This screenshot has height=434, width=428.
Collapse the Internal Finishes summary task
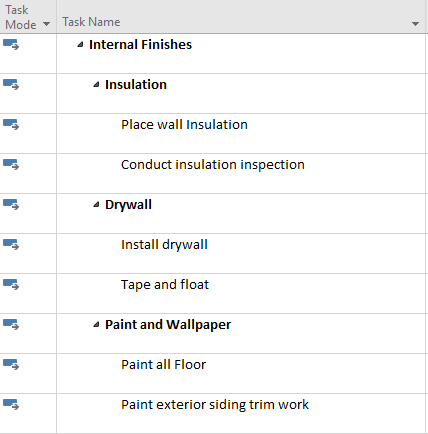(80, 45)
